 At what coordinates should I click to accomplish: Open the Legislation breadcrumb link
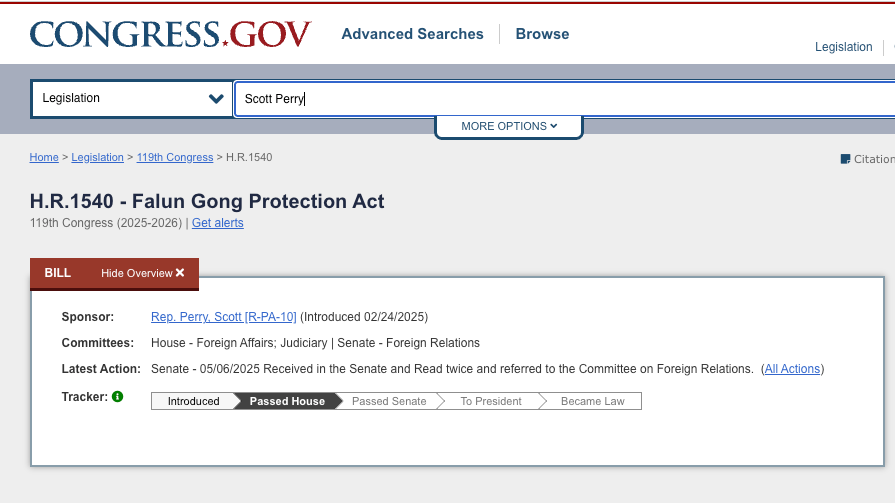pos(97,158)
